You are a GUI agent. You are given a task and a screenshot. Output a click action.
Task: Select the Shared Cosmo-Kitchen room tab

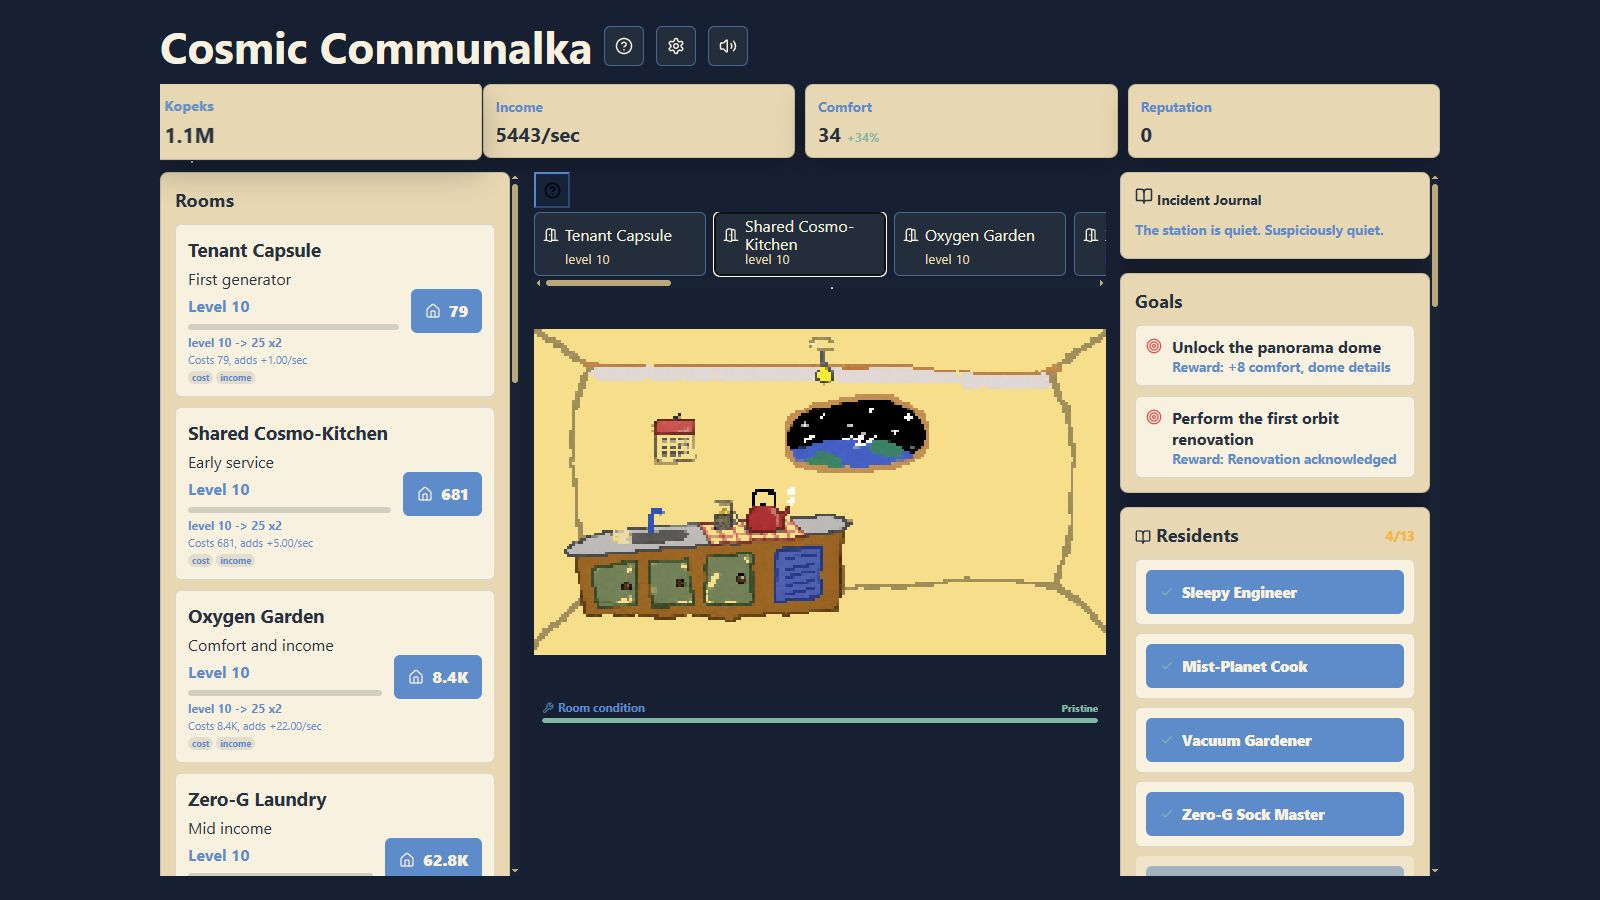[800, 244]
